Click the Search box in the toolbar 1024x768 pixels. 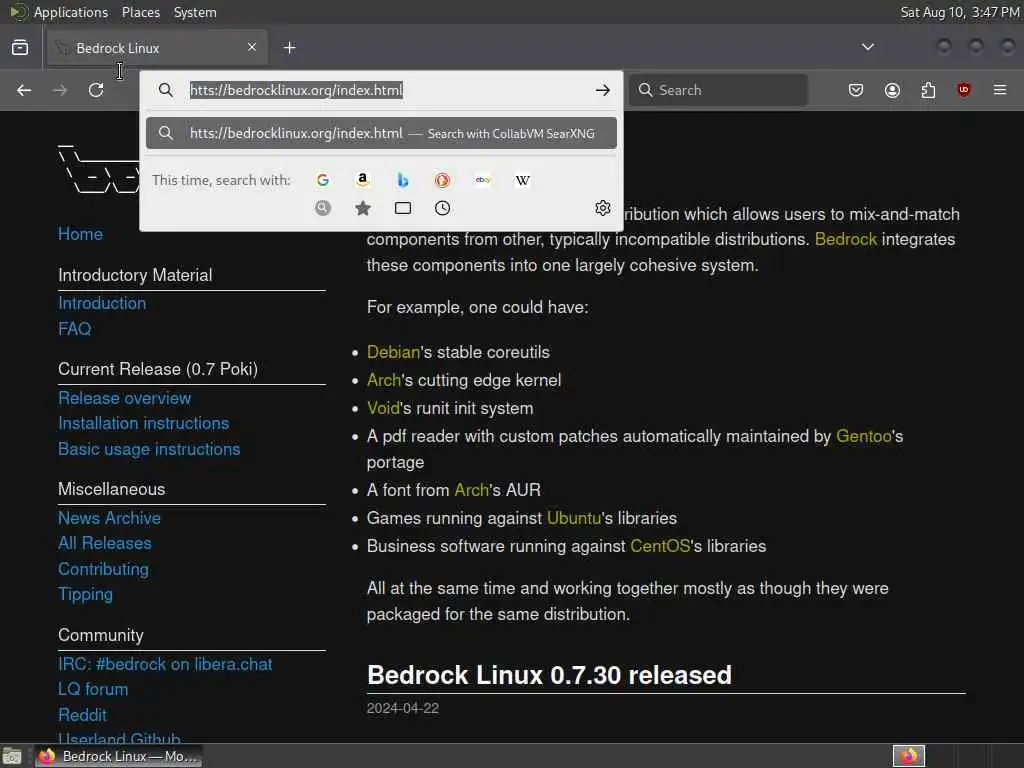718,90
